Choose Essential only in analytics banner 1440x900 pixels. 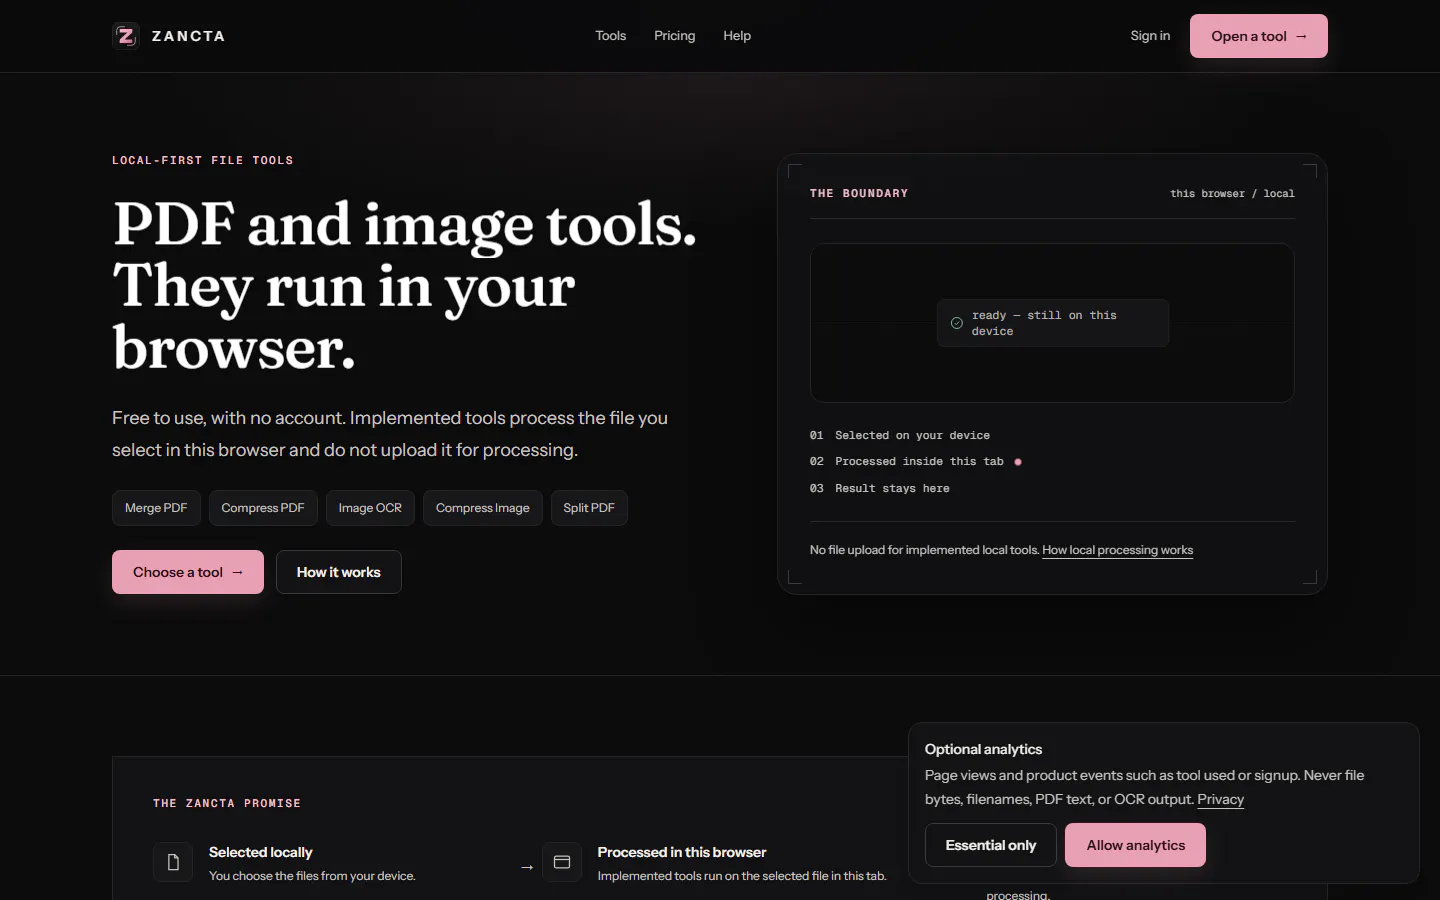coord(991,845)
